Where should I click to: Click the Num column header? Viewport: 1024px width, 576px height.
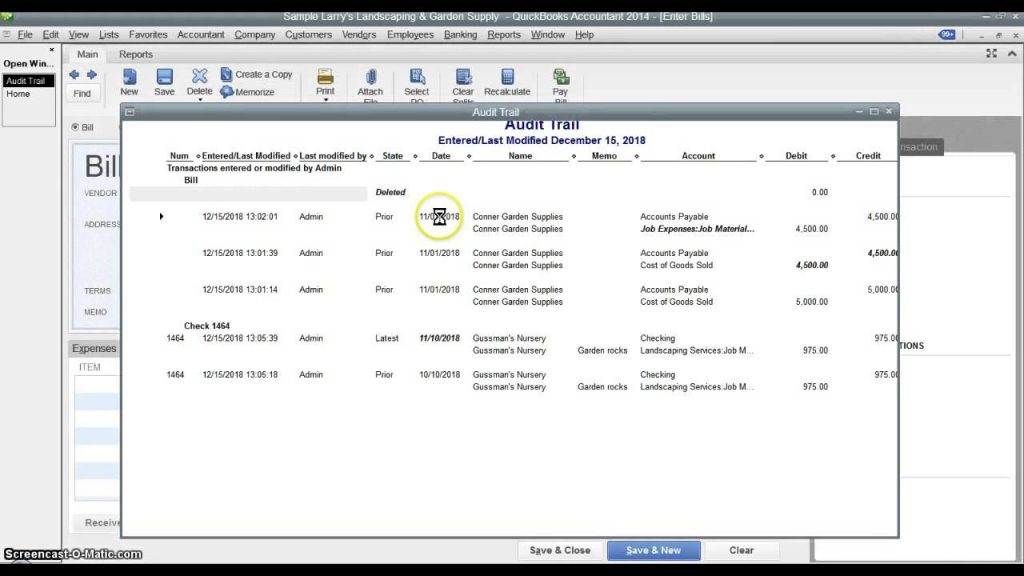179,156
